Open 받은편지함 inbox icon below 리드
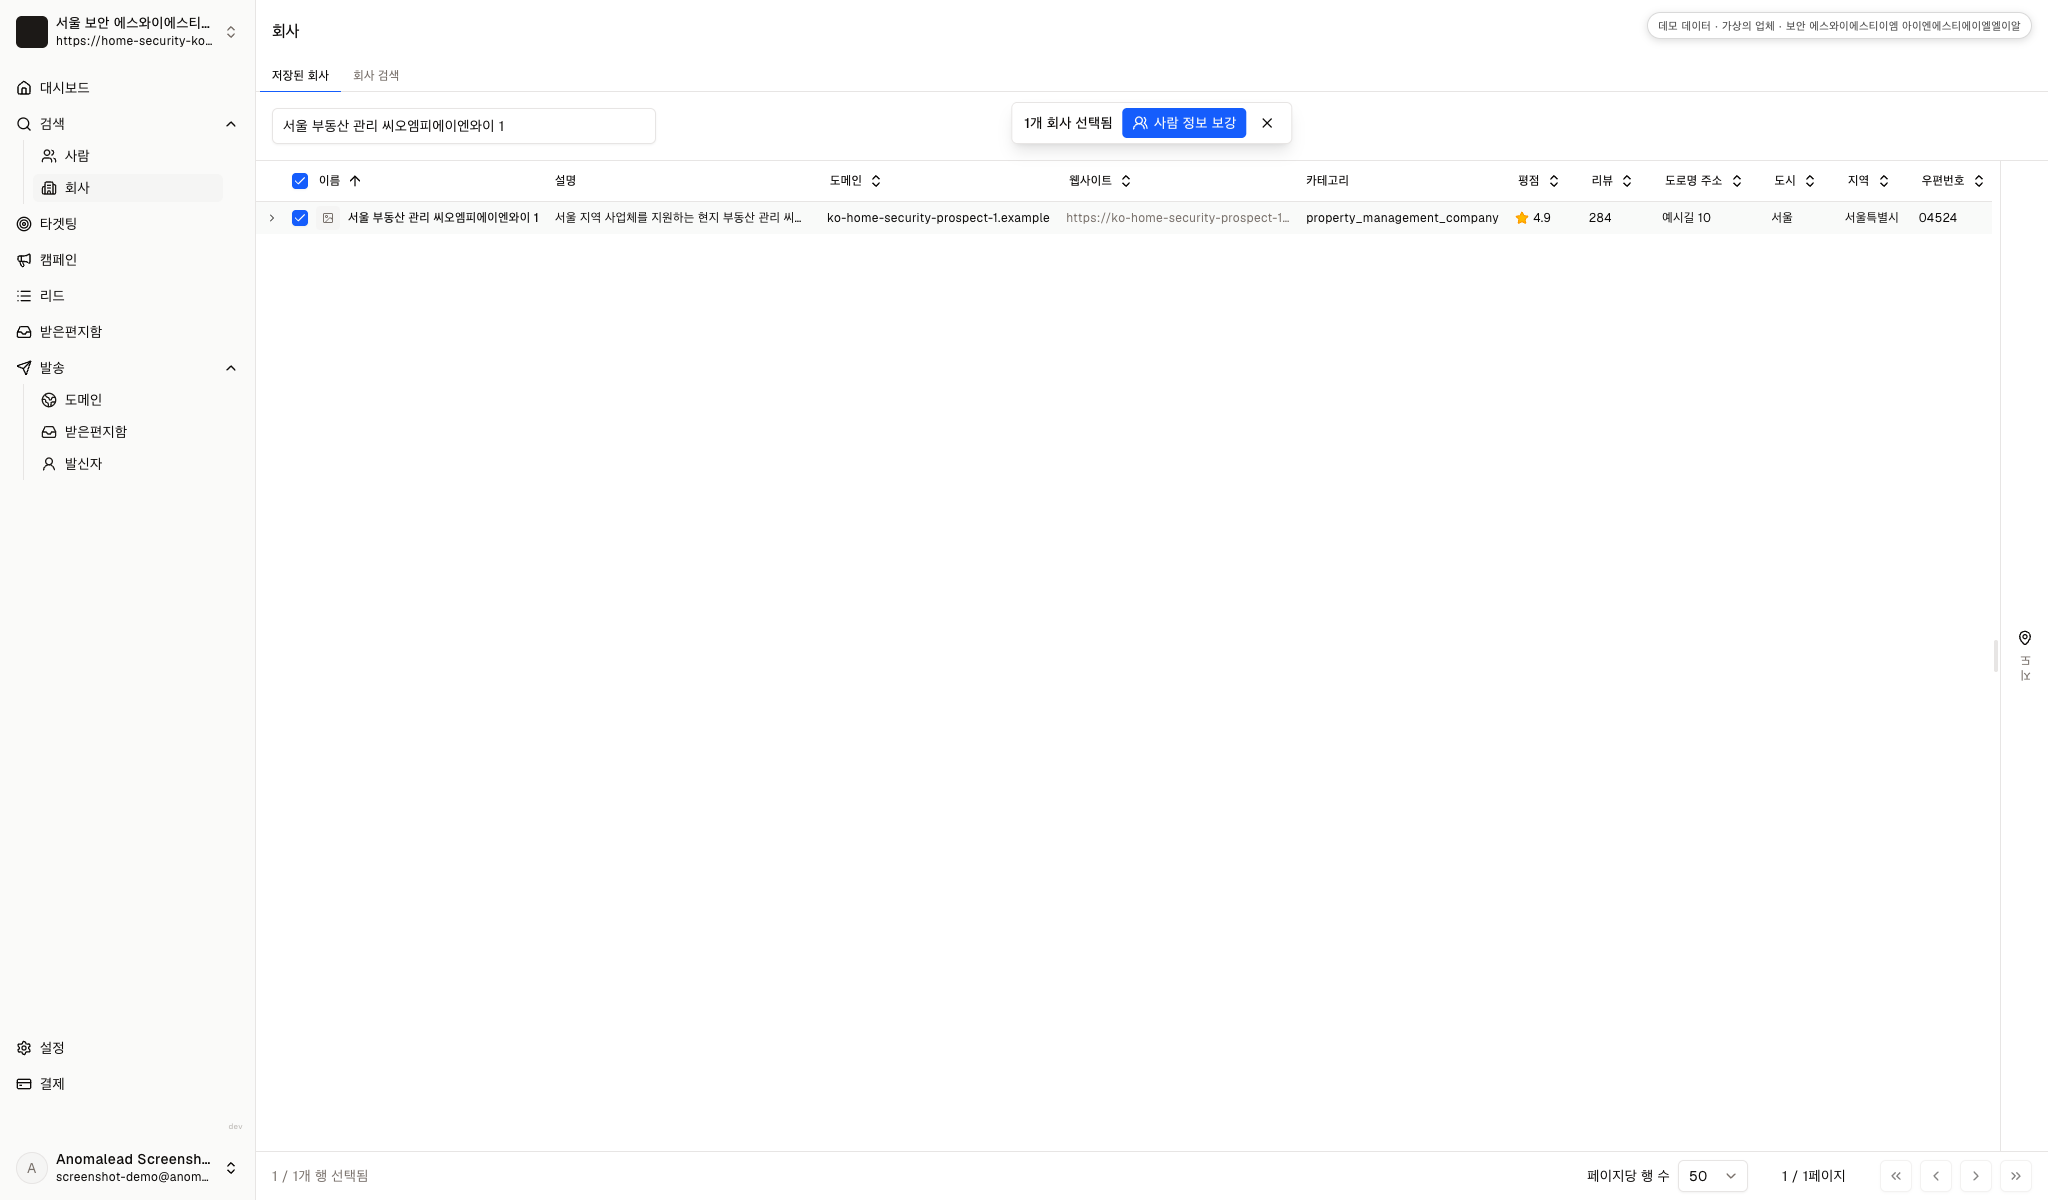The height and width of the screenshot is (1200, 2048). point(24,332)
